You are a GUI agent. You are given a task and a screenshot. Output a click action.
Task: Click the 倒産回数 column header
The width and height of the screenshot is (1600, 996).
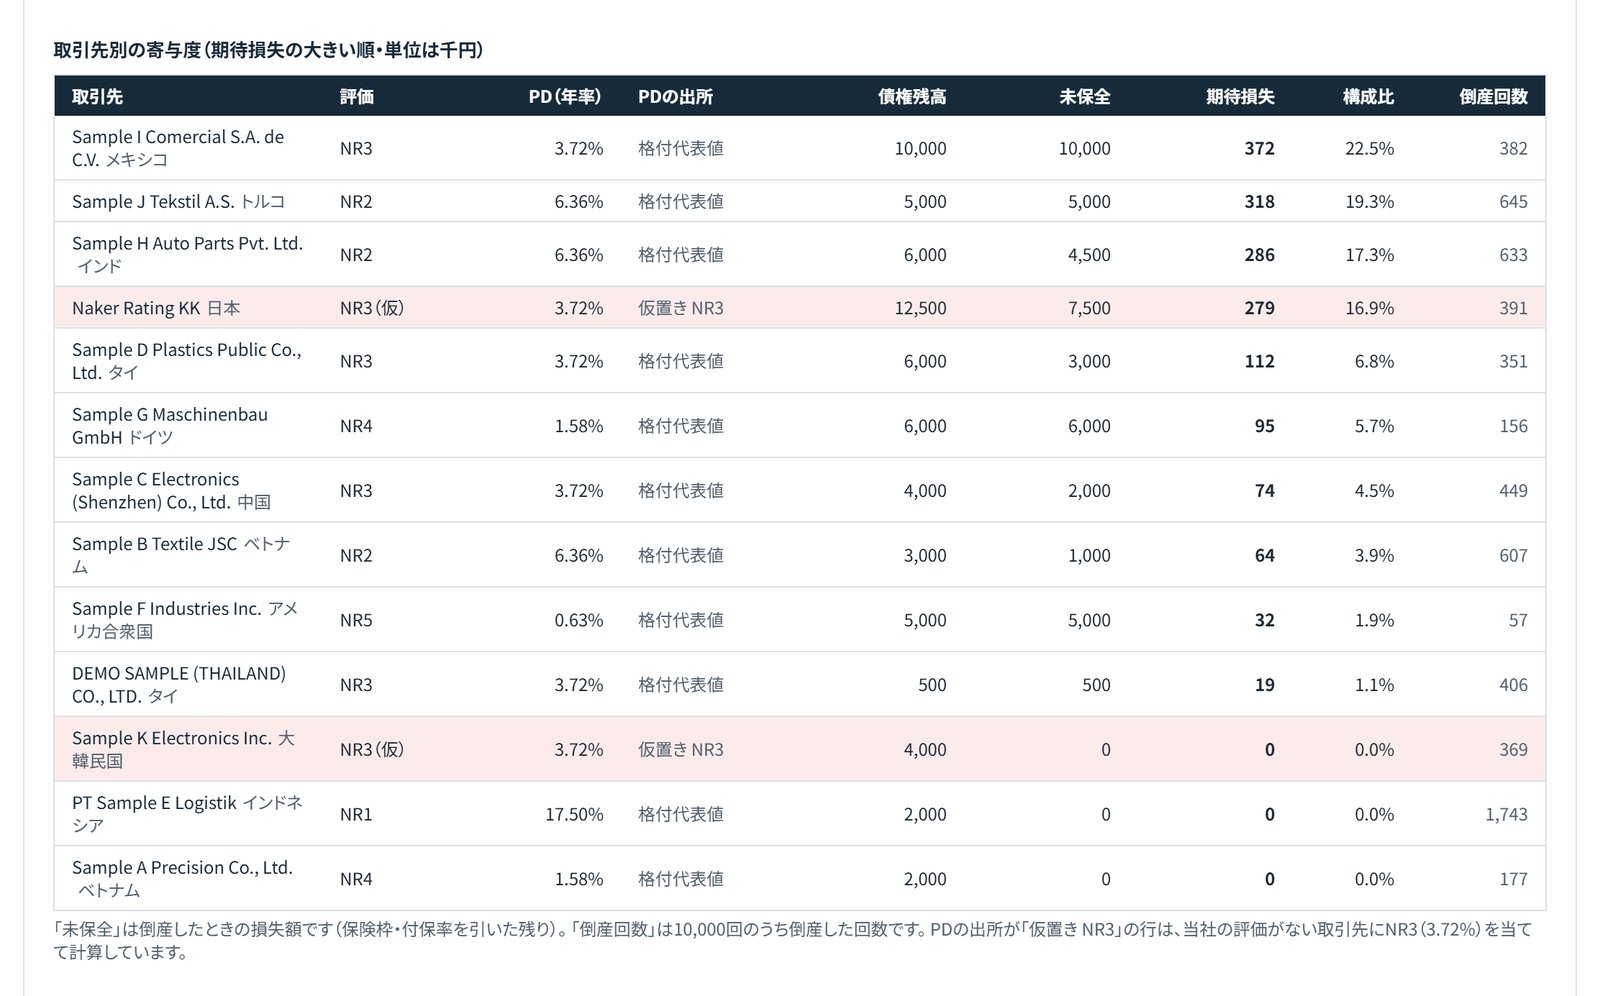tap(1493, 97)
